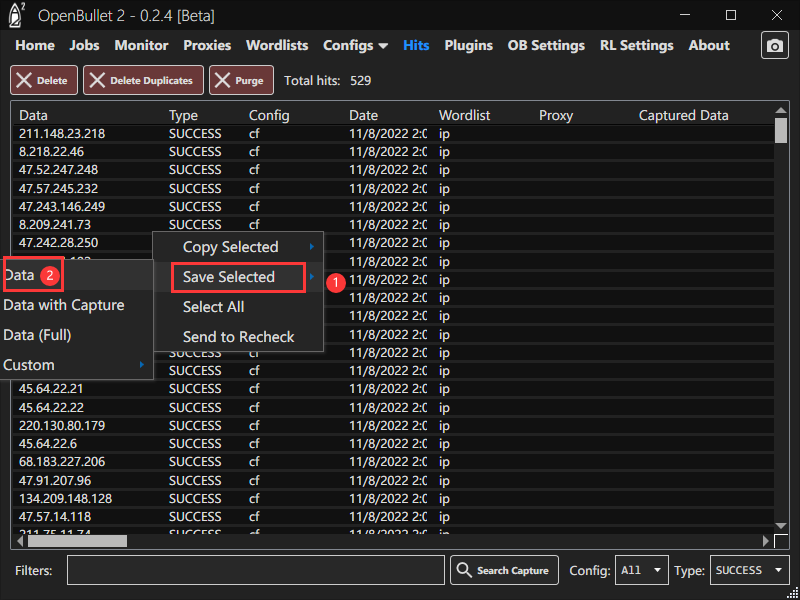
Task: Expand the Configs menu dropdown
Action: [x=355, y=45]
